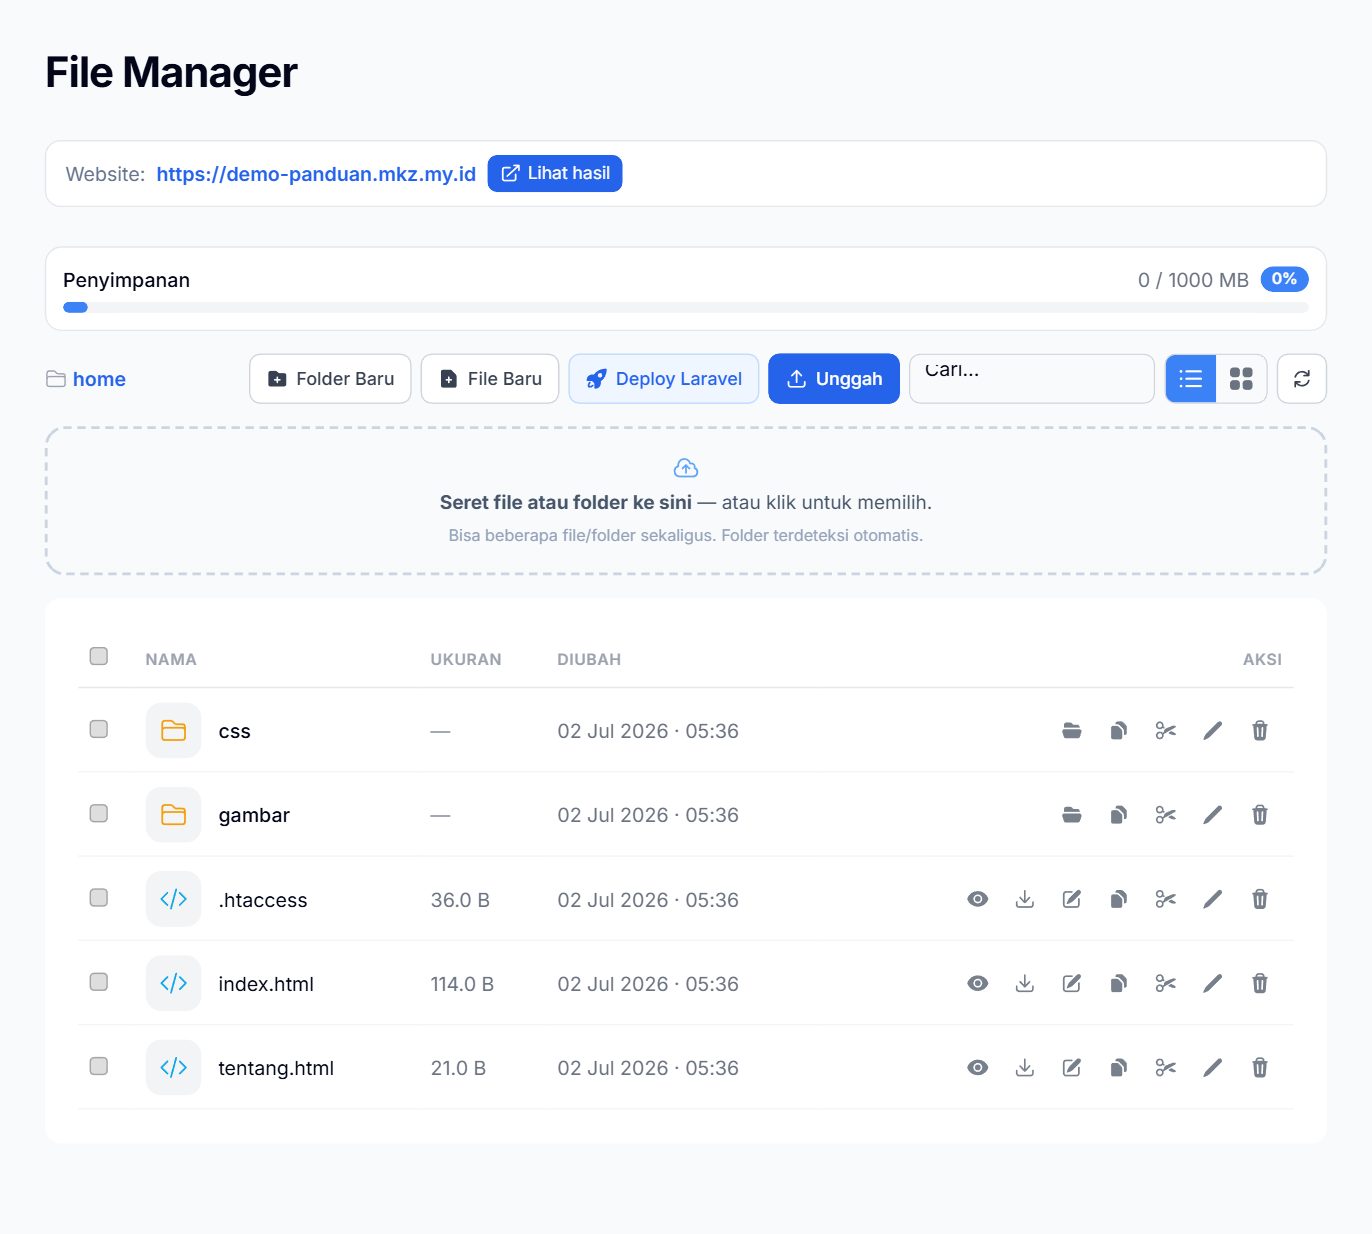Viewport: 1372px width, 1234px height.
Task: Delete the .htaccess file
Action: 1260,899
